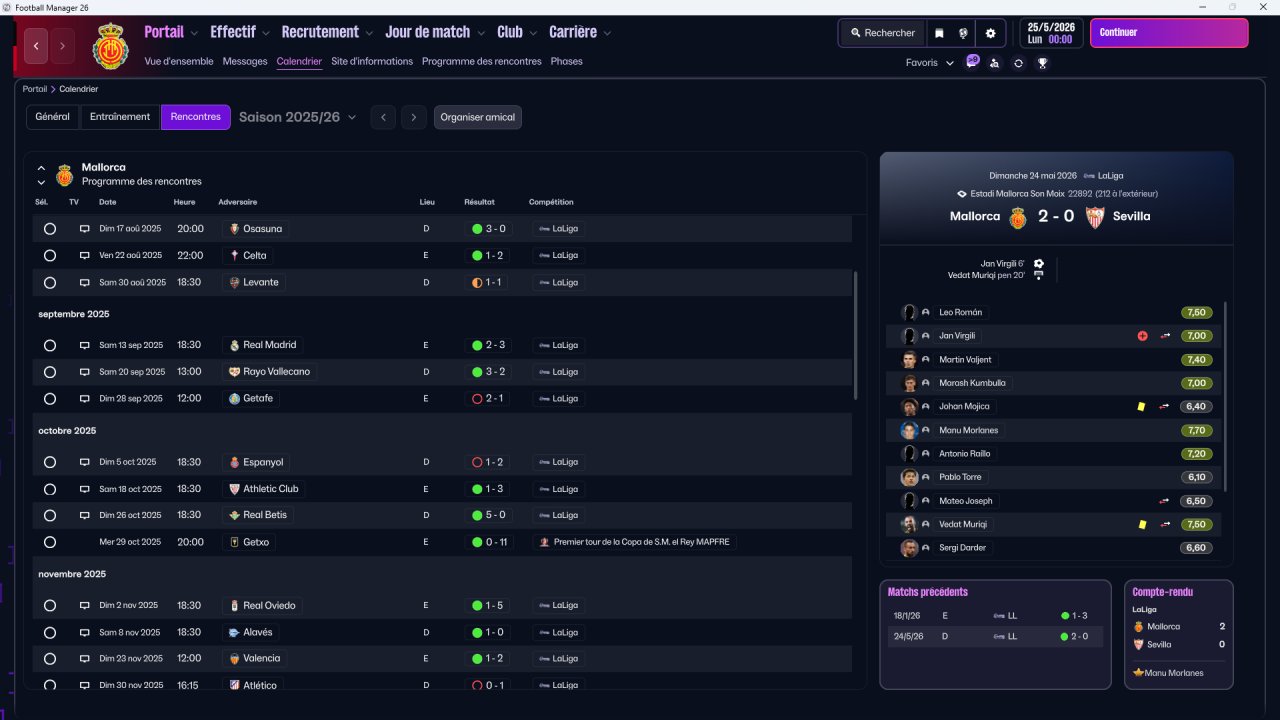
Task: Click the trophy icon beside Favoris
Action: [x=1042, y=63]
